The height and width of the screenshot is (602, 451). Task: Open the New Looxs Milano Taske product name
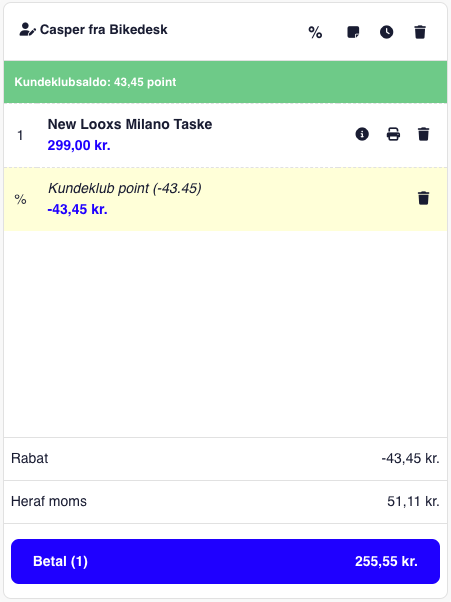[130, 124]
